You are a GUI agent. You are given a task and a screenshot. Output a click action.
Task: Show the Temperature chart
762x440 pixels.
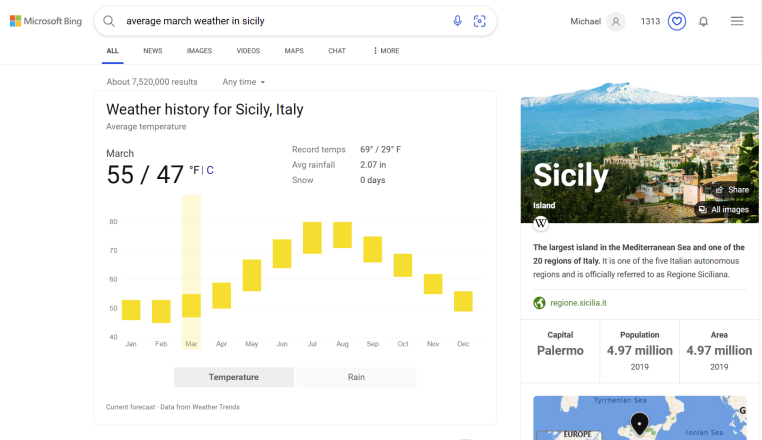pos(234,377)
